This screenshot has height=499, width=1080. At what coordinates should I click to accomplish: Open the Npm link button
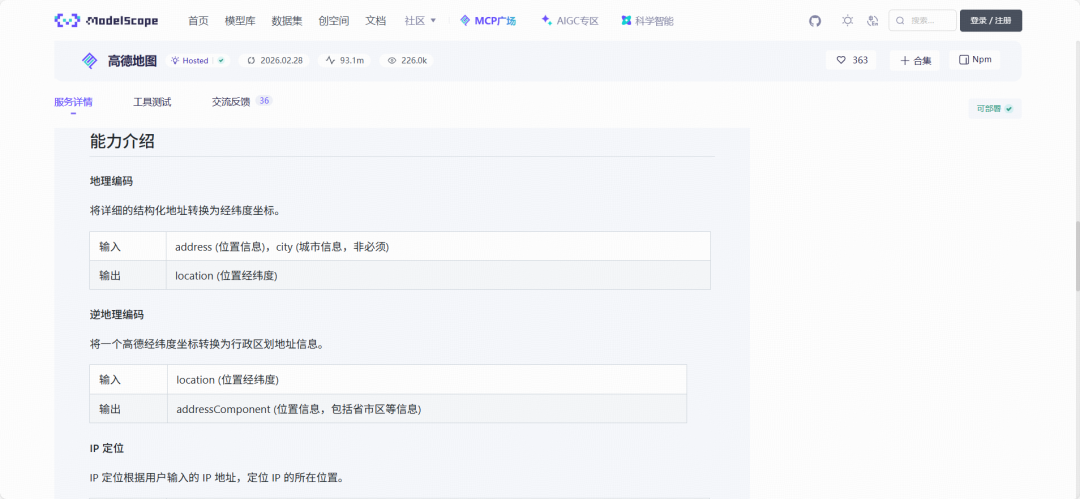tap(975, 60)
